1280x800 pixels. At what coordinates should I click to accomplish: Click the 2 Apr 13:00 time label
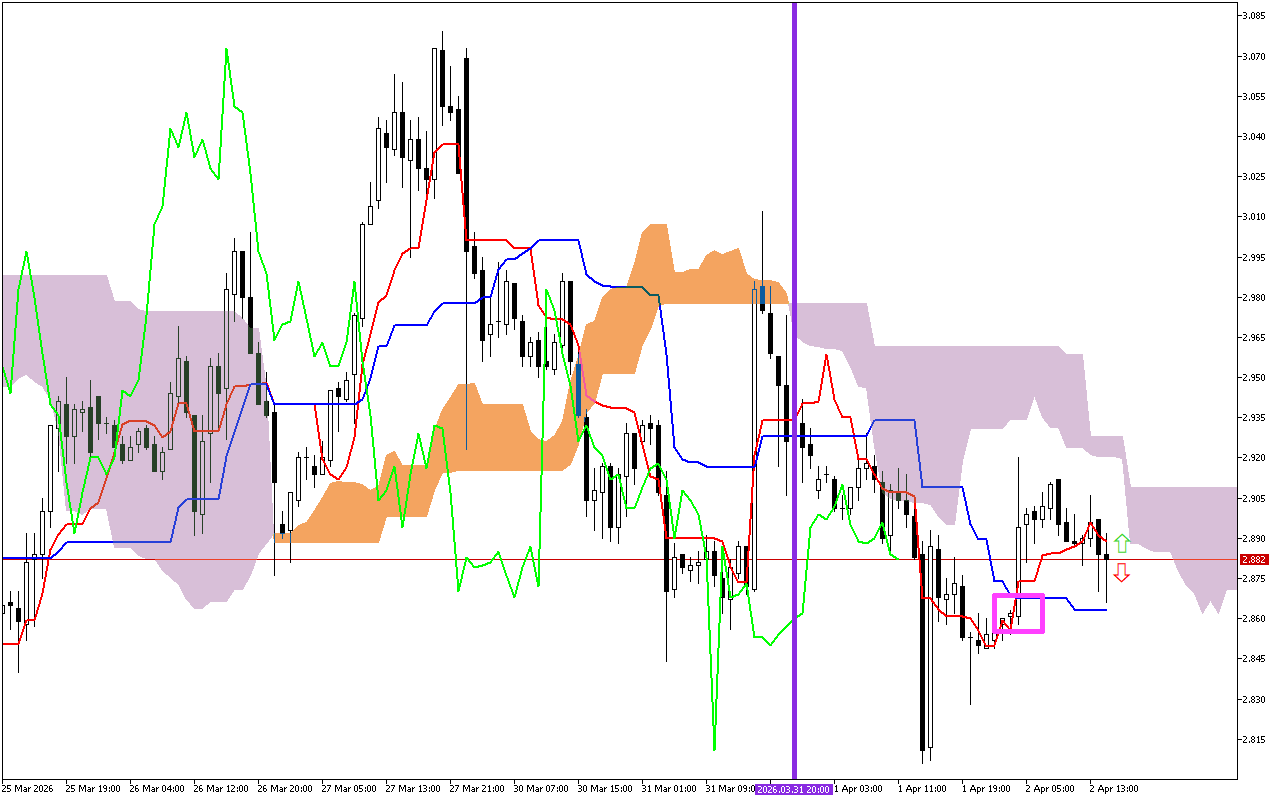click(x=1114, y=789)
